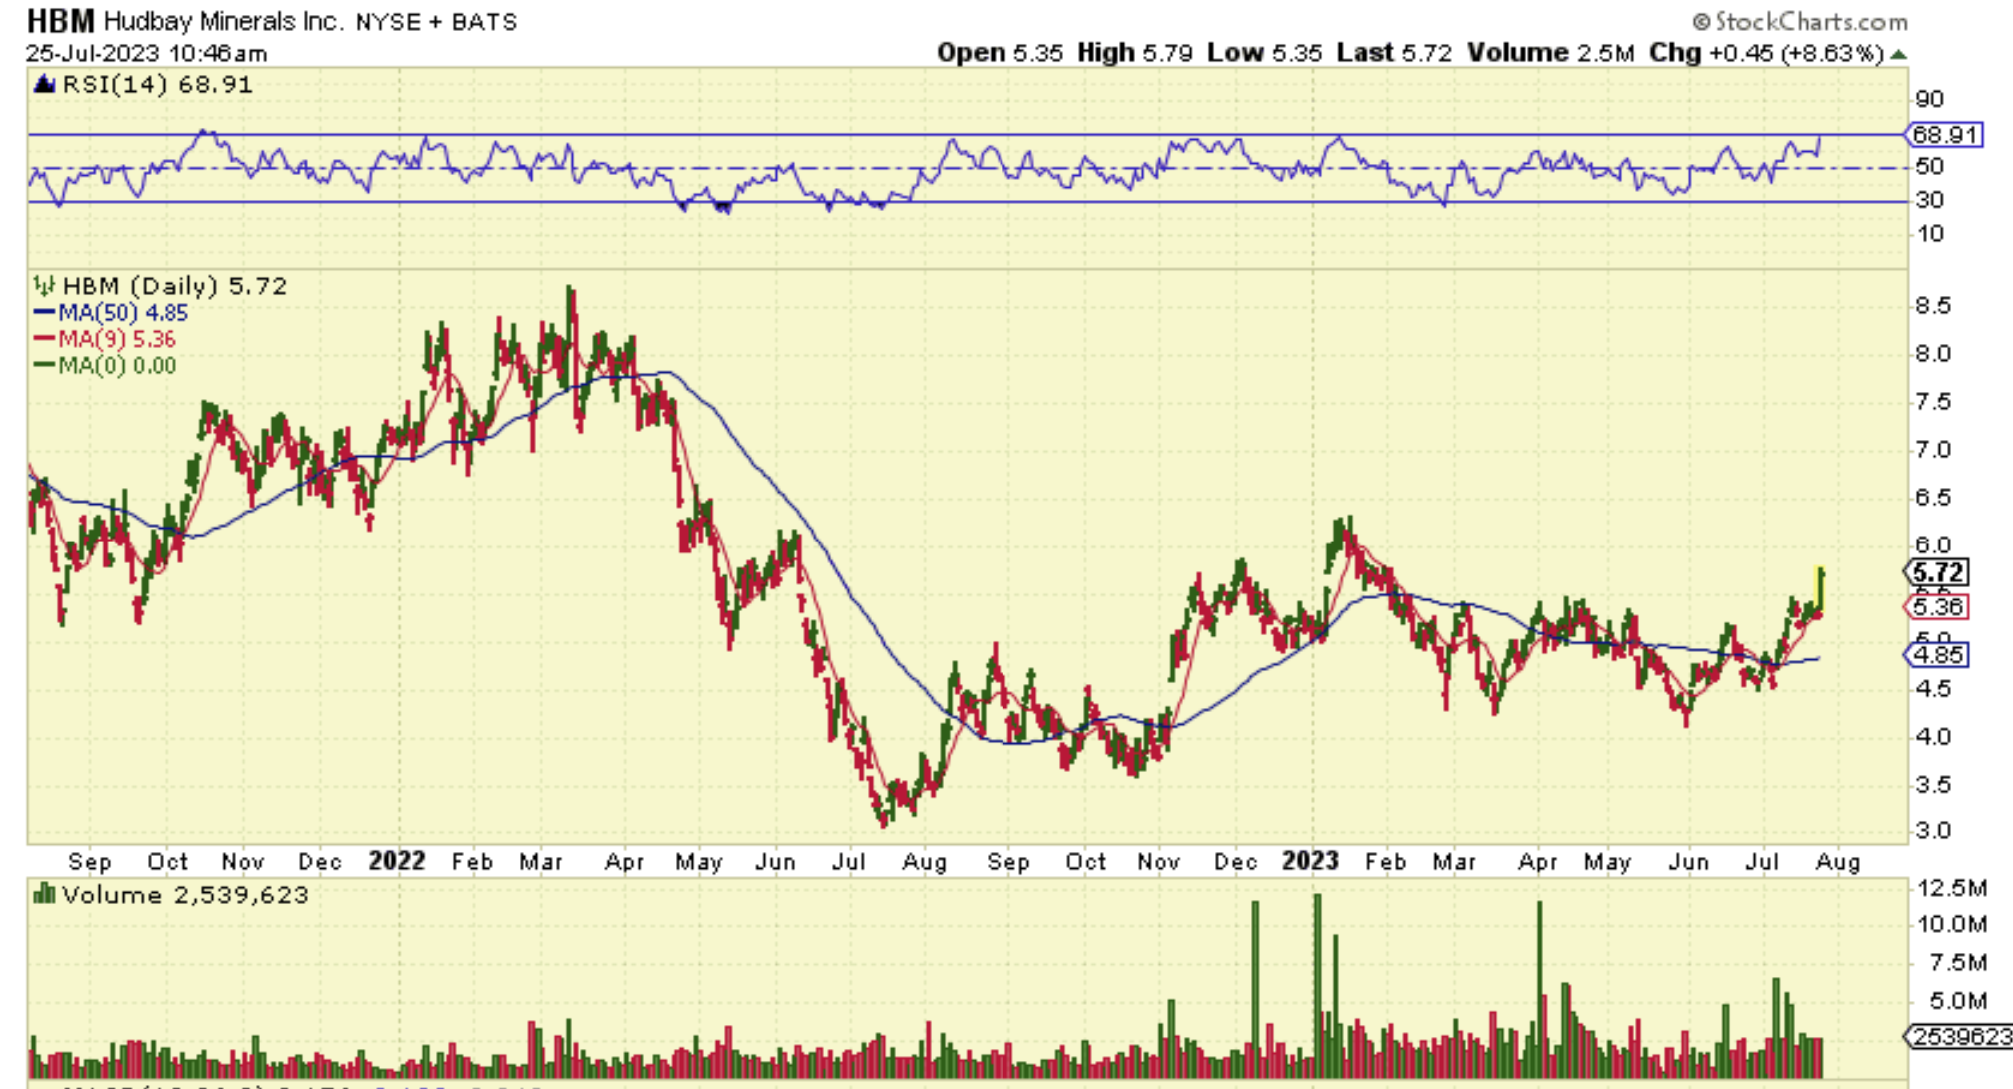Click the StockCharts.com copyright logo
This screenshot has width=2013, height=1089.
pos(1799,21)
